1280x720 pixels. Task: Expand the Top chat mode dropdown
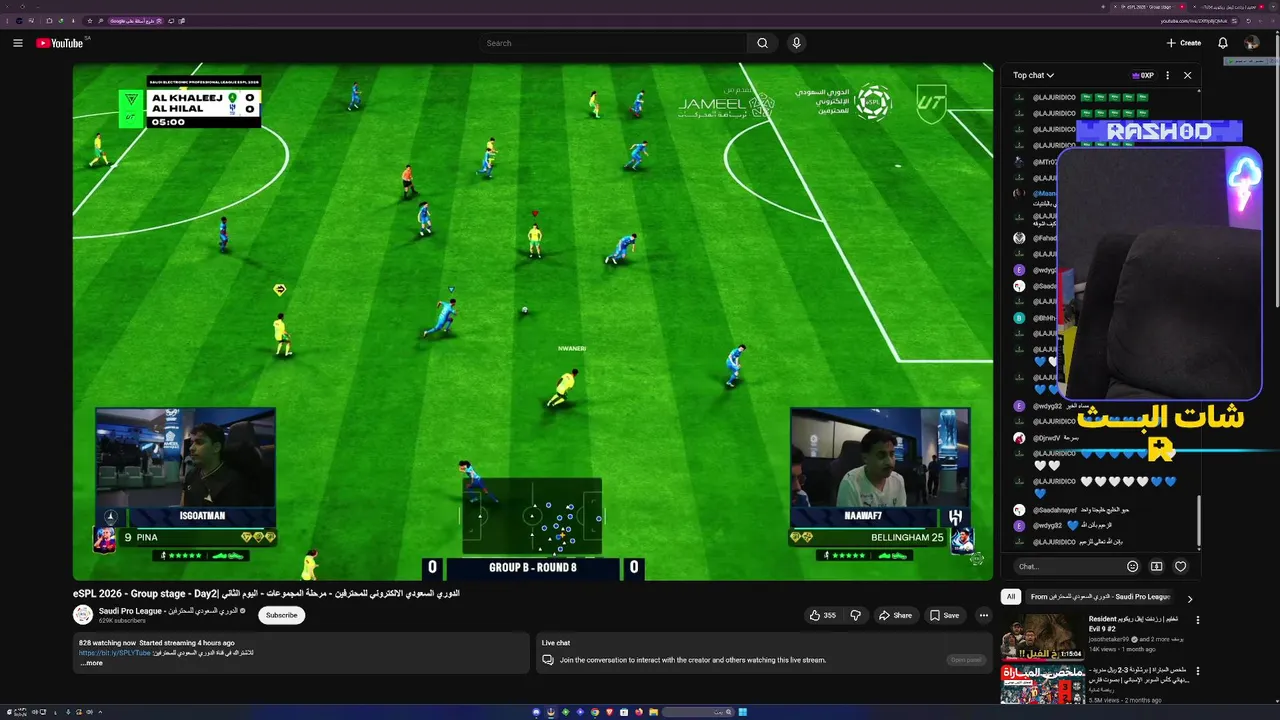pos(1033,75)
